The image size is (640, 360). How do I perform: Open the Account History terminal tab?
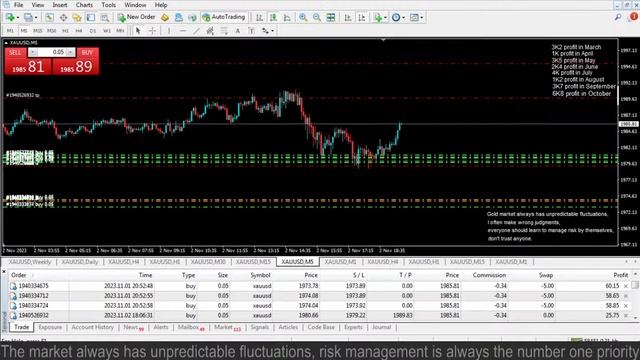point(92,327)
